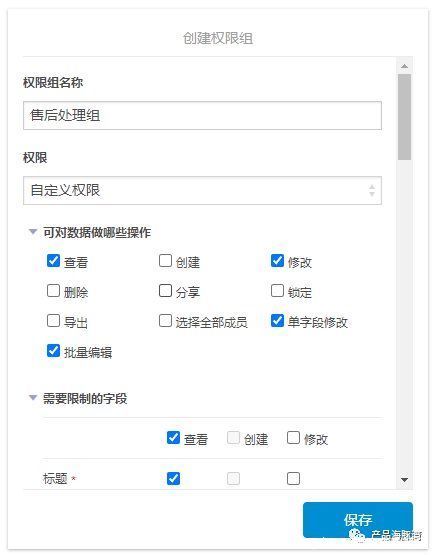Uncheck the 单字段修改 checkbox
The width and height of the screenshot is (435, 555).
click(277, 321)
